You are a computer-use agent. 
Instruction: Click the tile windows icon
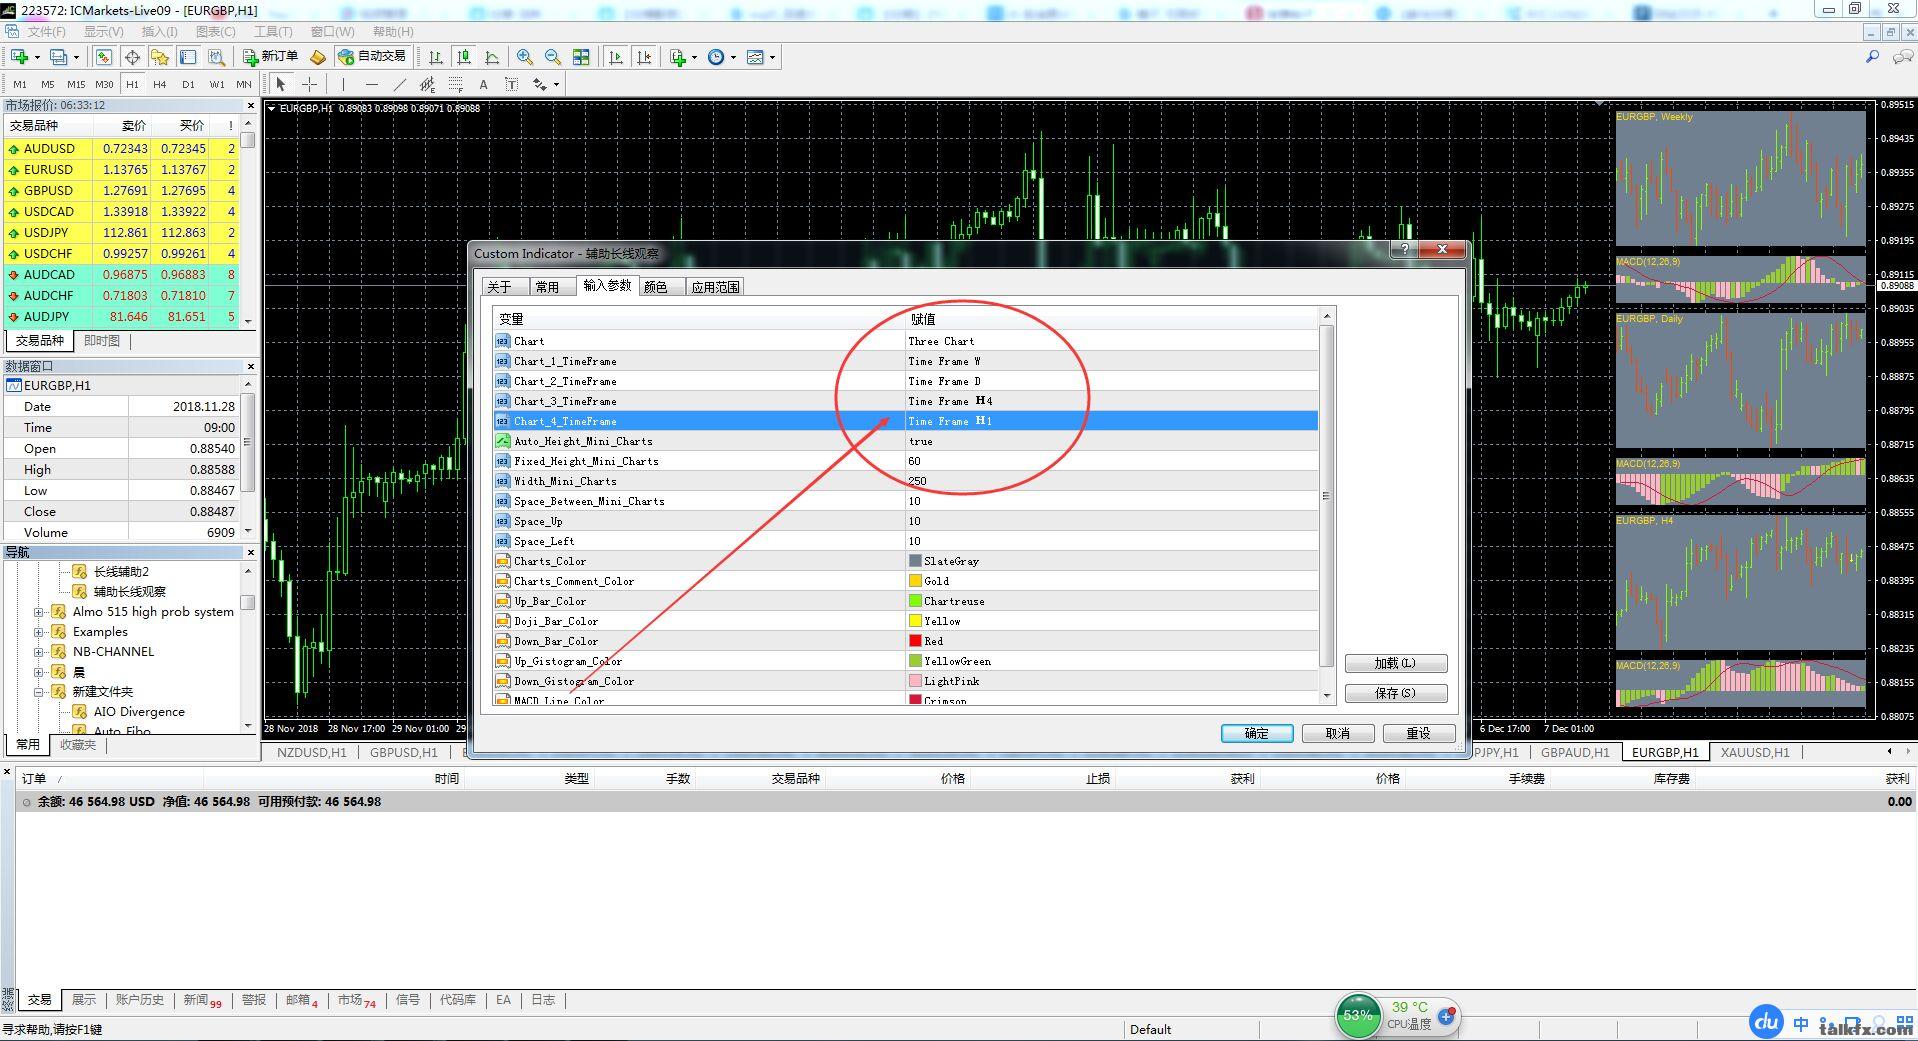click(x=581, y=57)
